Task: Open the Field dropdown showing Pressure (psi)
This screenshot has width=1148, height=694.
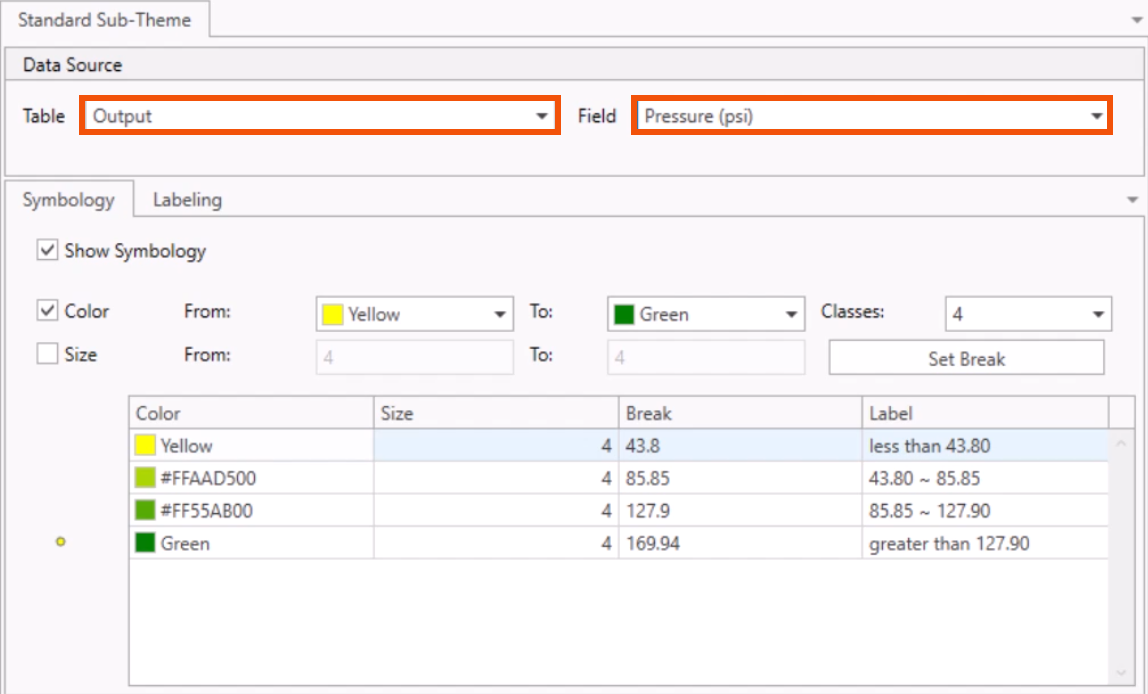Action: pyautogui.click(x=870, y=116)
